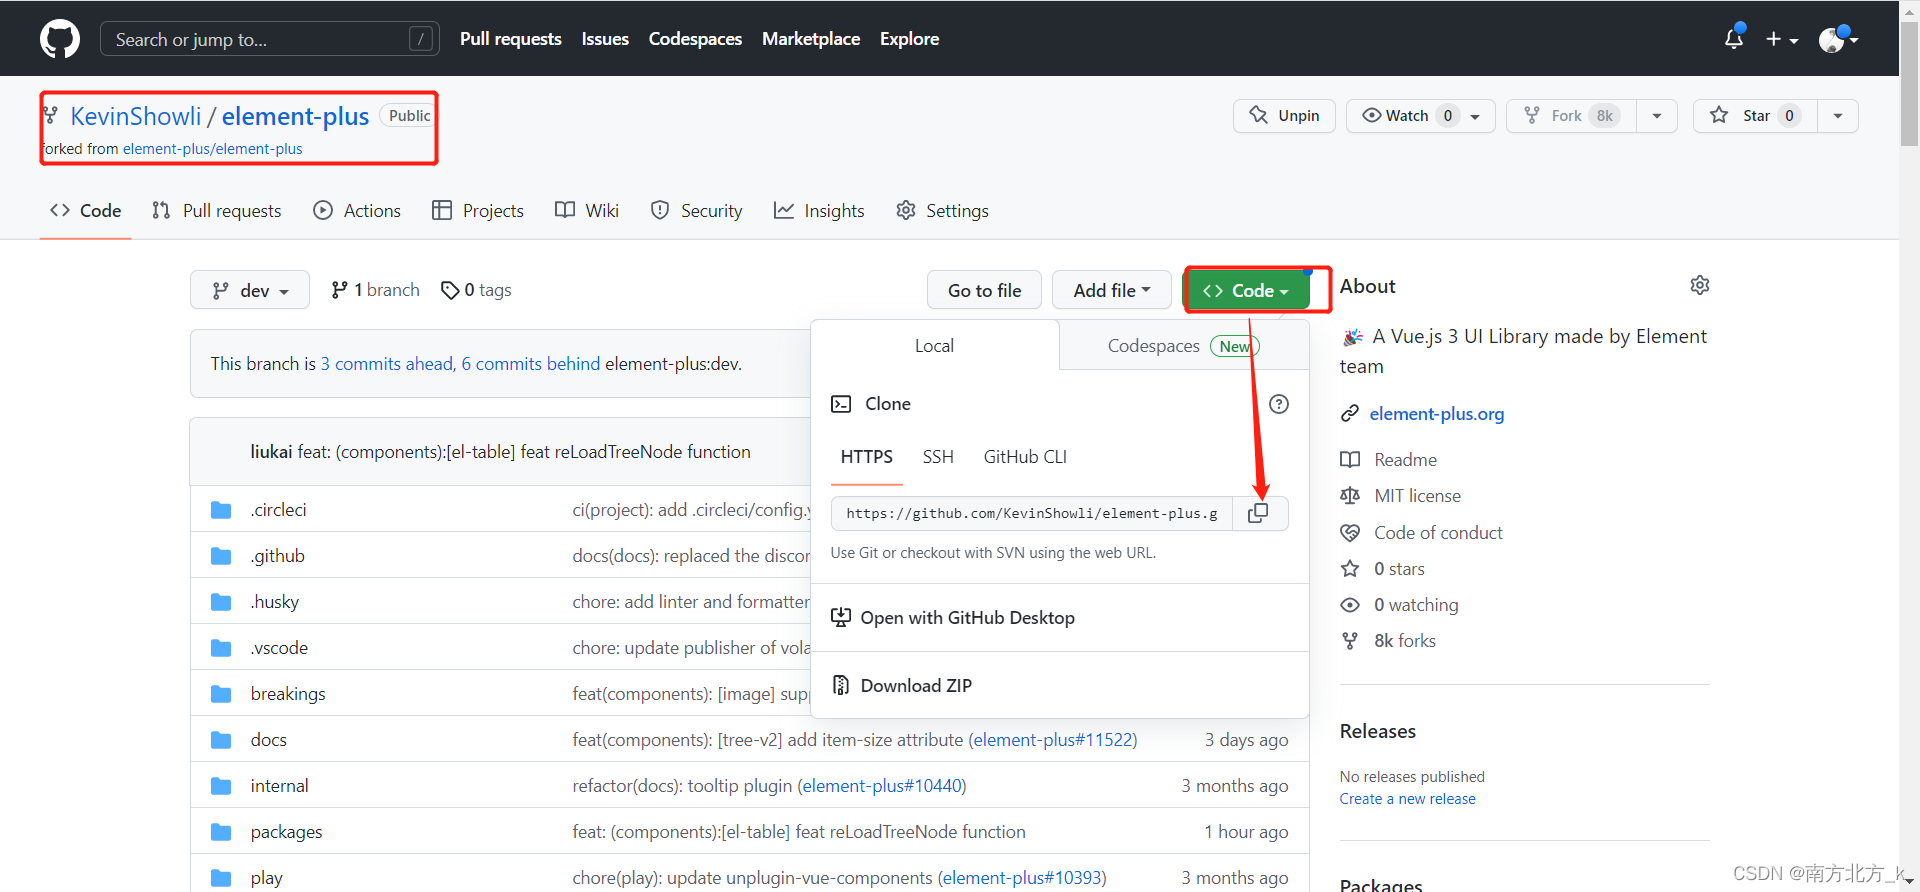Open the notifications bell

point(1734,39)
